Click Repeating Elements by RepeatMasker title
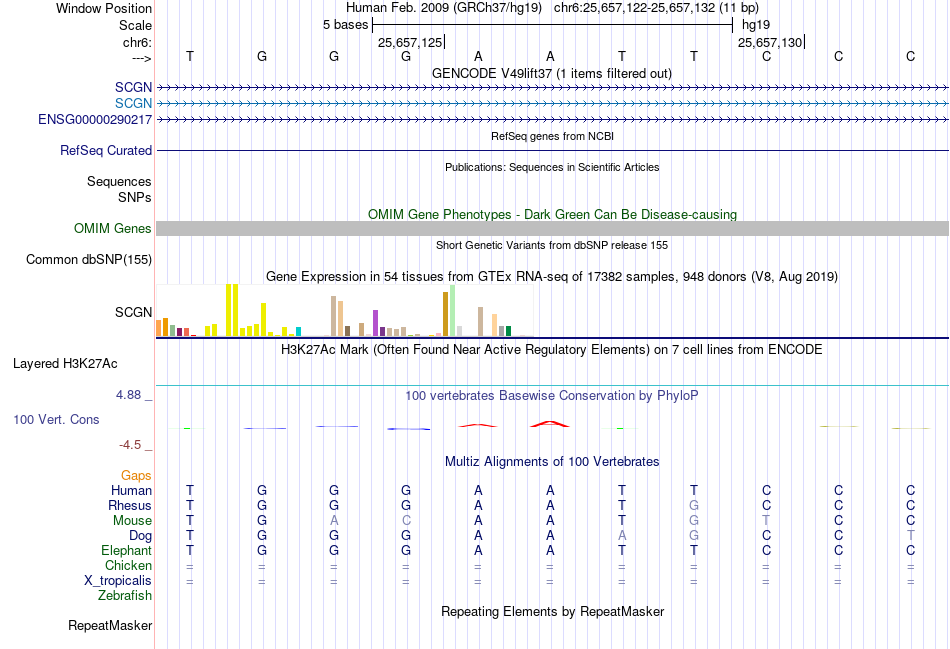The height and width of the screenshot is (649, 950). coord(553,611)
